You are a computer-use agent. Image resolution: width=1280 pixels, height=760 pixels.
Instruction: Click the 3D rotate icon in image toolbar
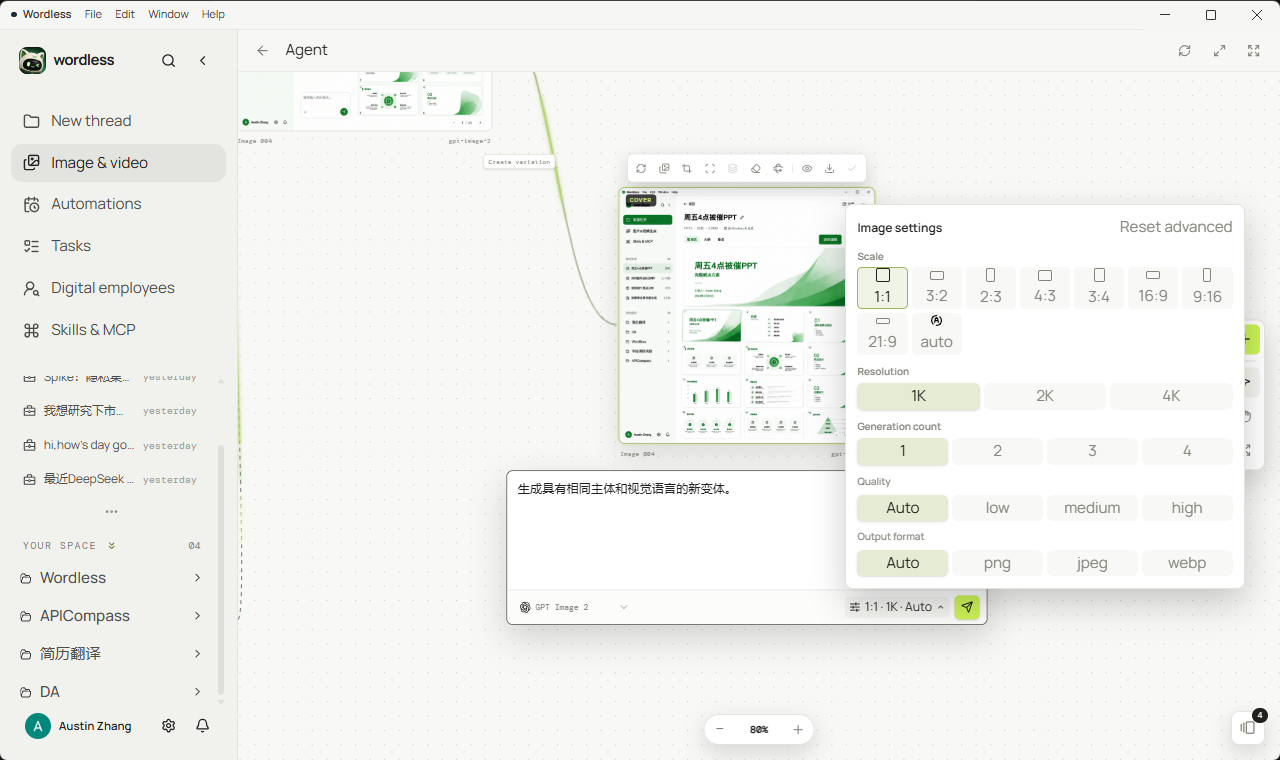click(x=778, y=169)
